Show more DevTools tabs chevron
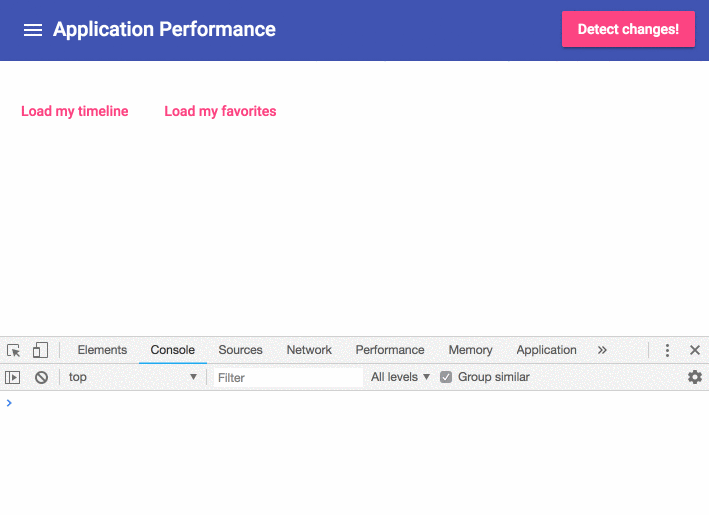The height and width of the screenshot is (515, 709). 602,350
